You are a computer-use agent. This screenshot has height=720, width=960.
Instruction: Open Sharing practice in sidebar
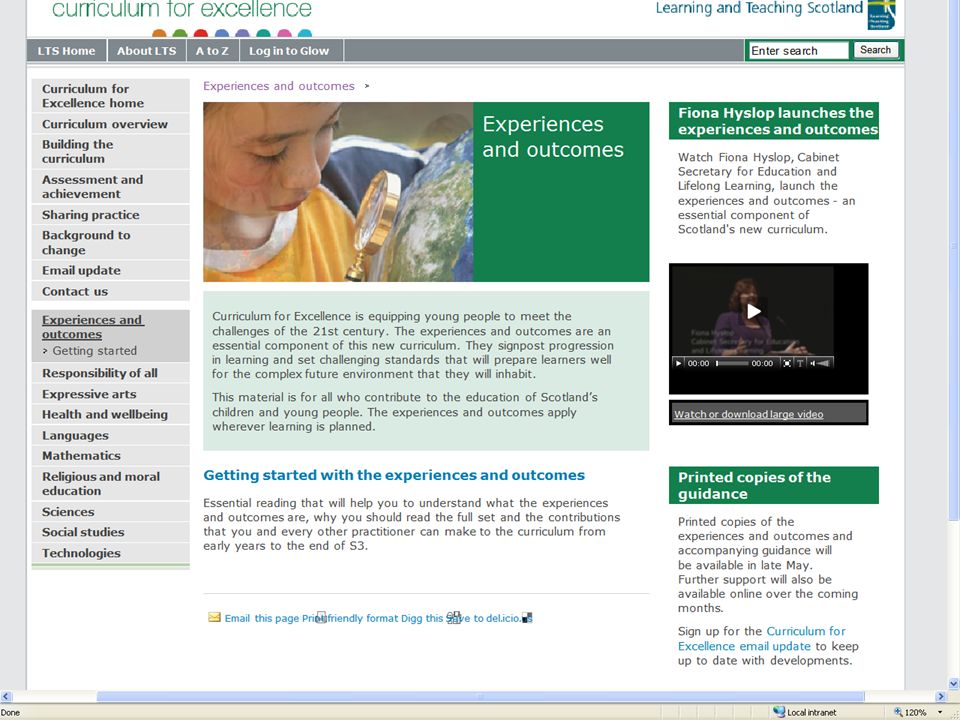point(111,214)
